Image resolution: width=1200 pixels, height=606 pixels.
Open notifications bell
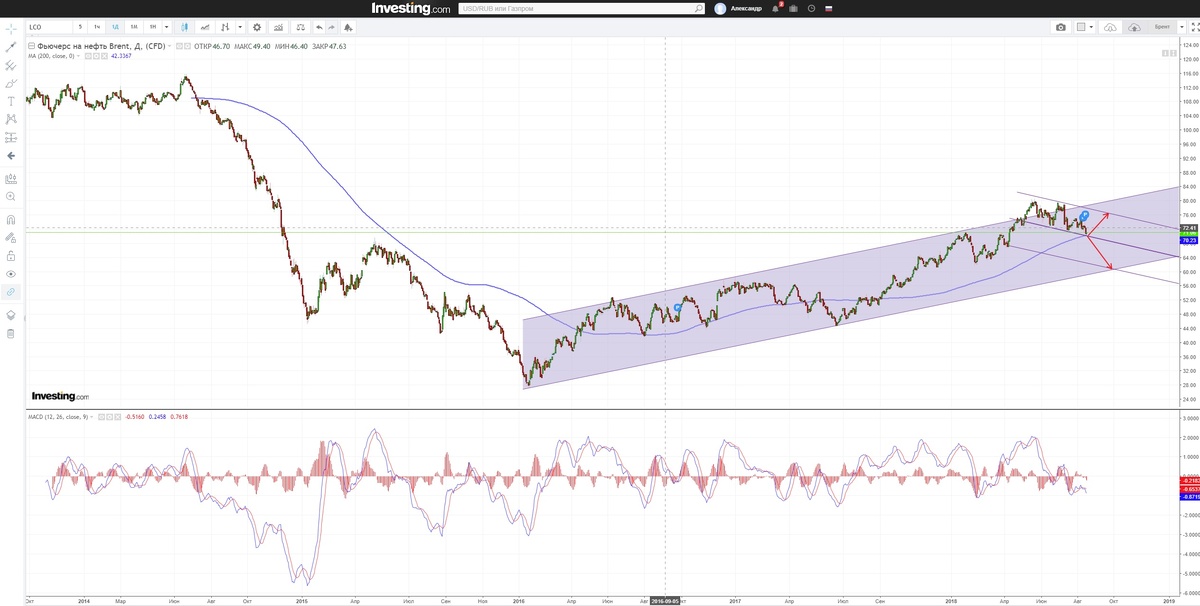coord(776,8)
